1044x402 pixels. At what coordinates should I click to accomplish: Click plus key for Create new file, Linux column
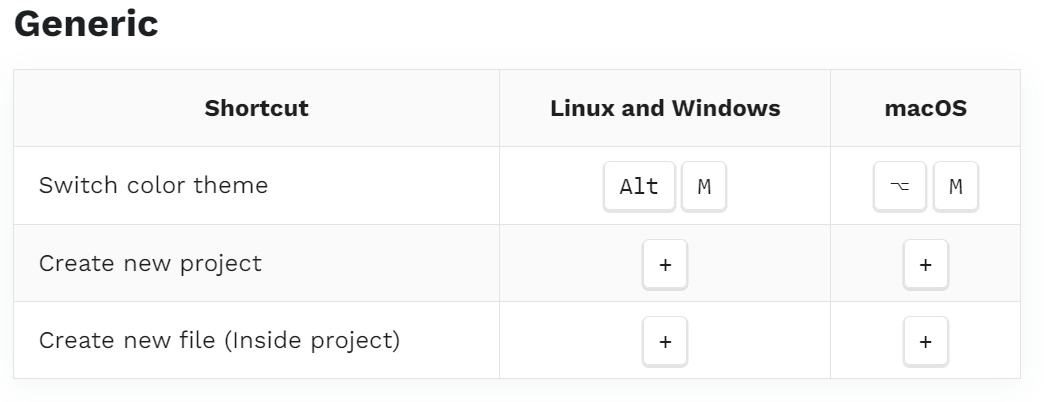click(x=664, y=341)
